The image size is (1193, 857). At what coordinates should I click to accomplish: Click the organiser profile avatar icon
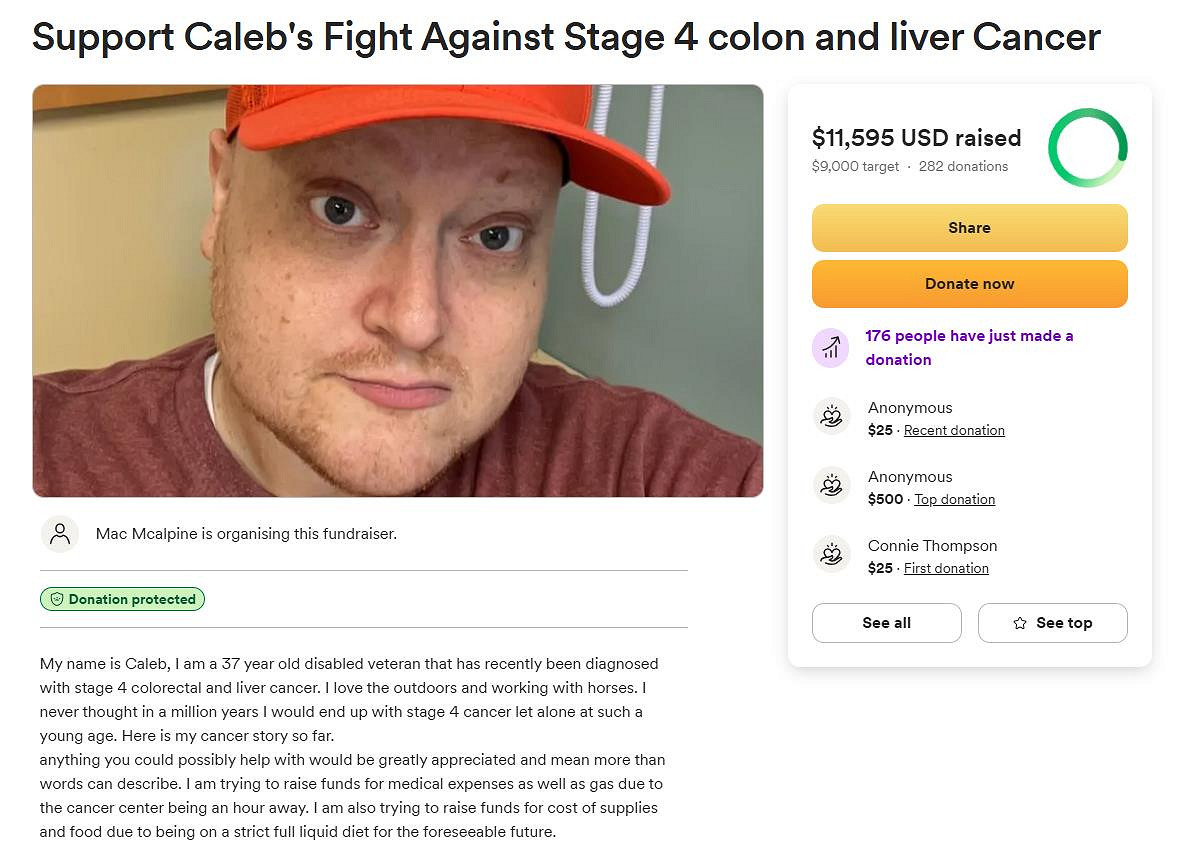60,534
